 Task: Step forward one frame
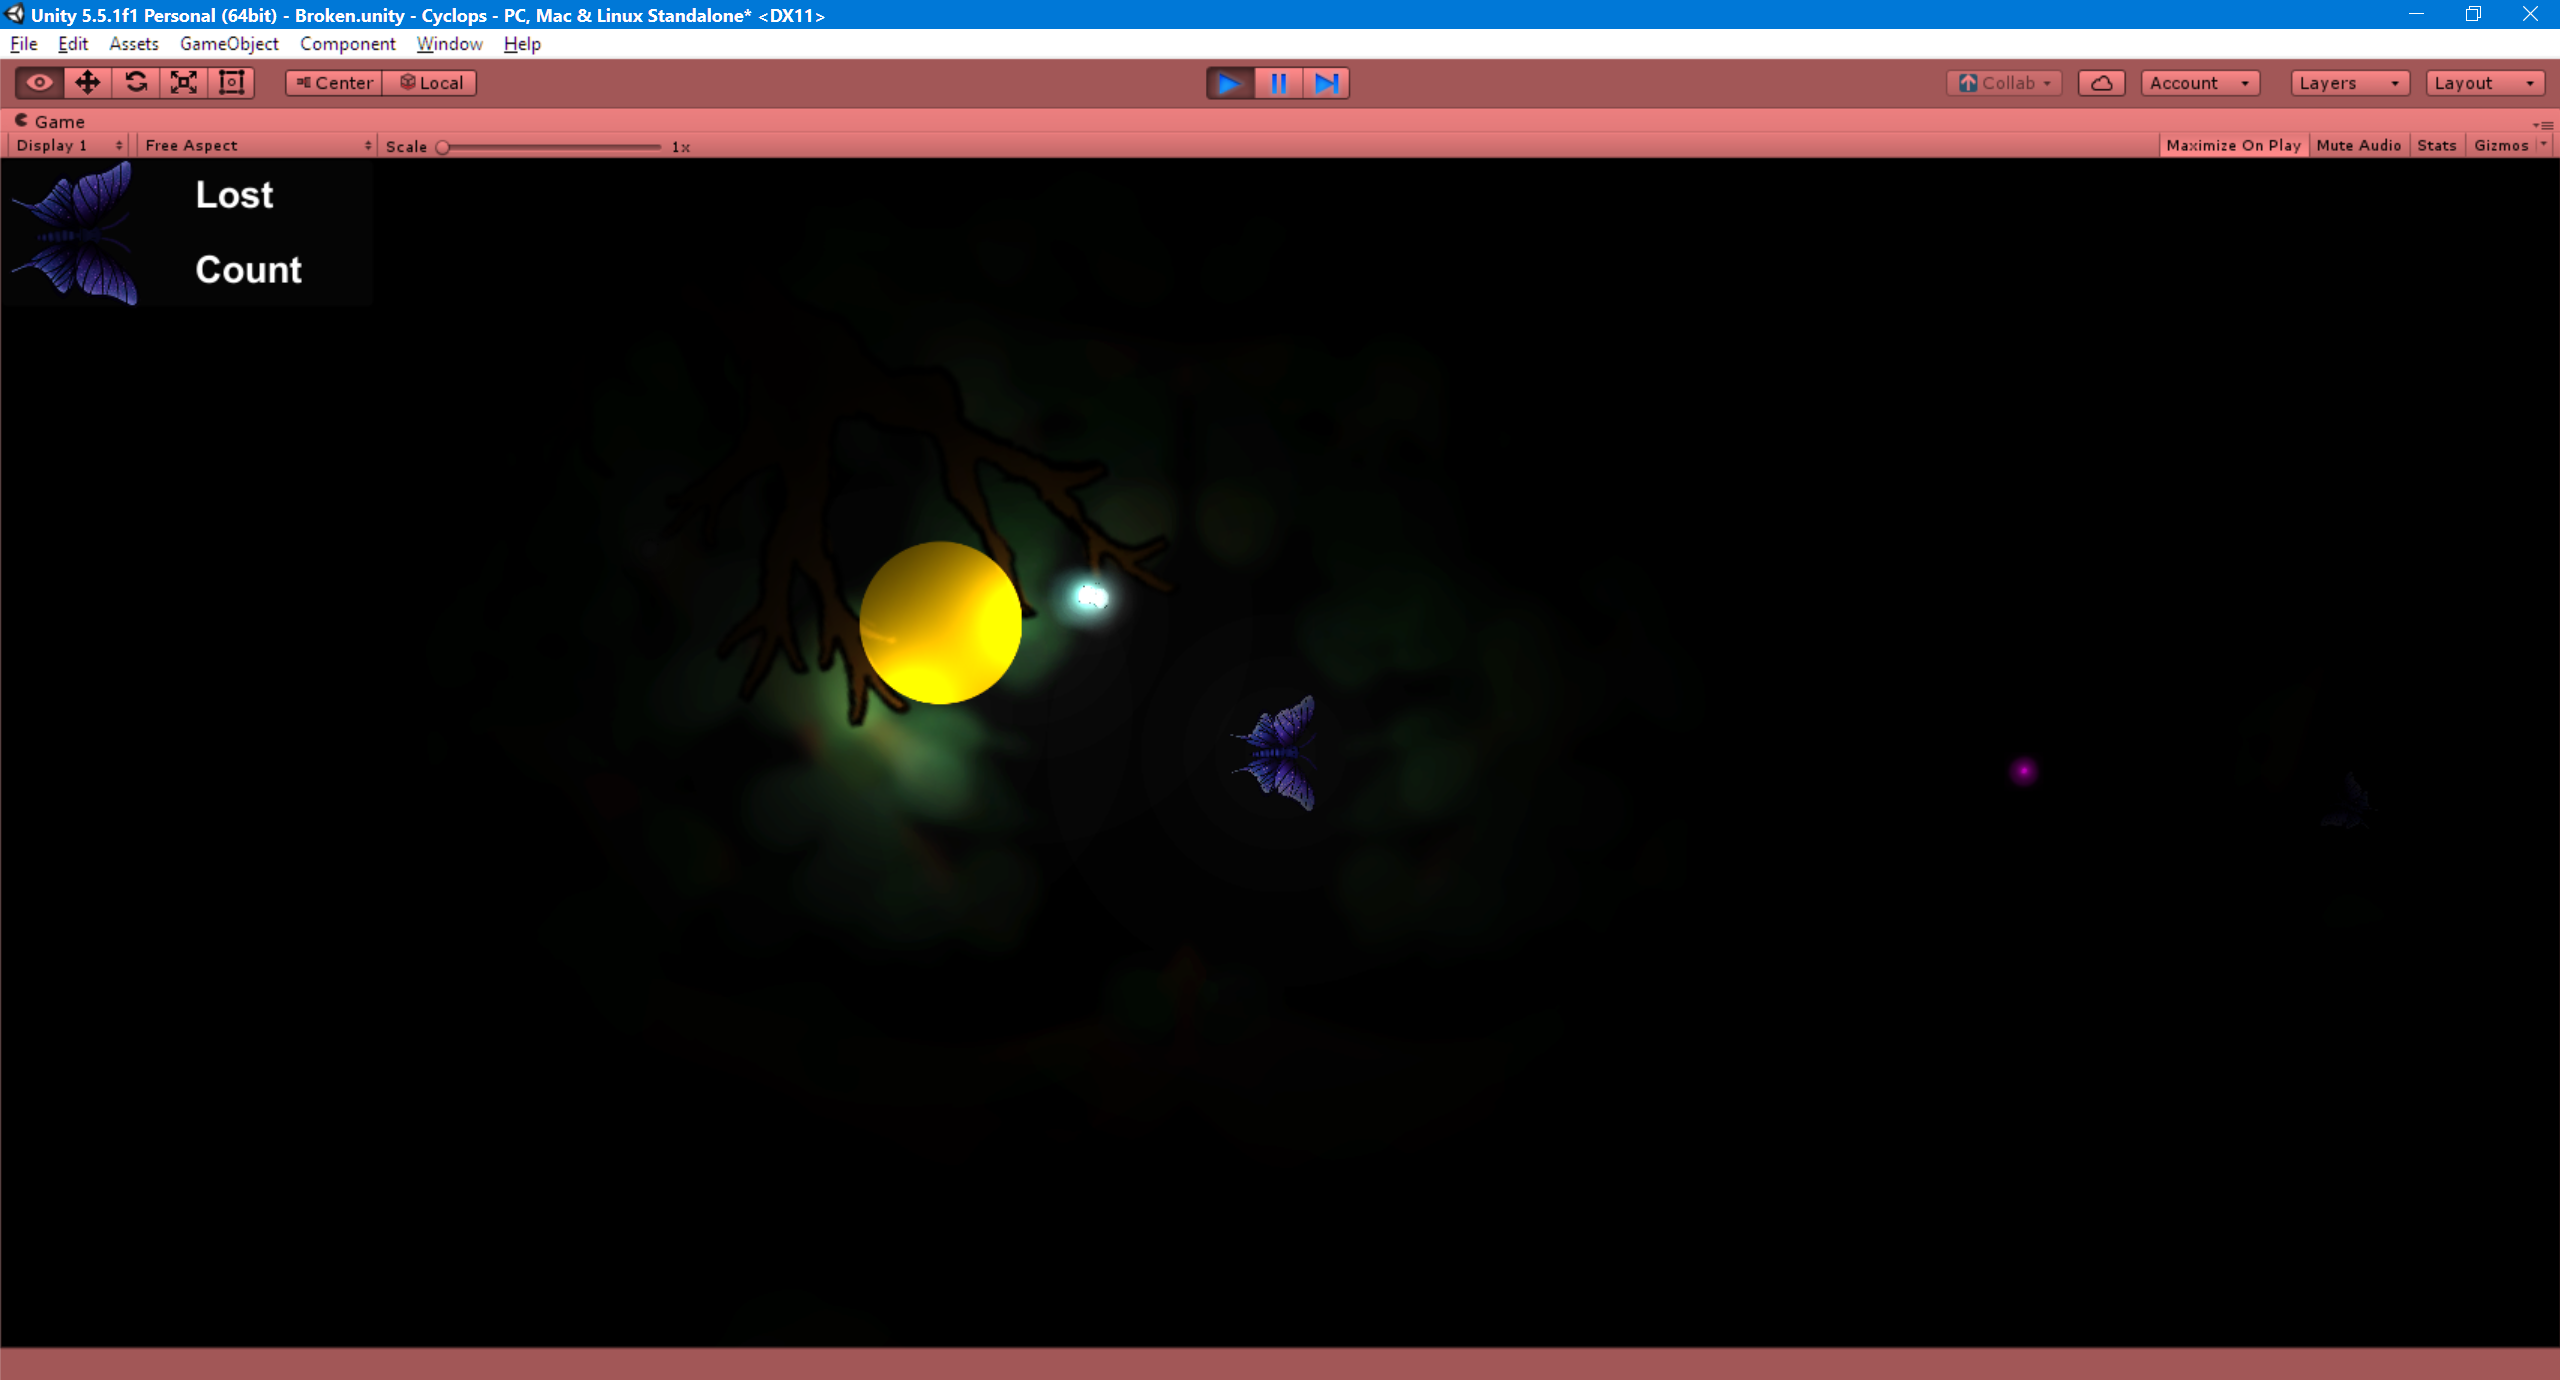1326,83
